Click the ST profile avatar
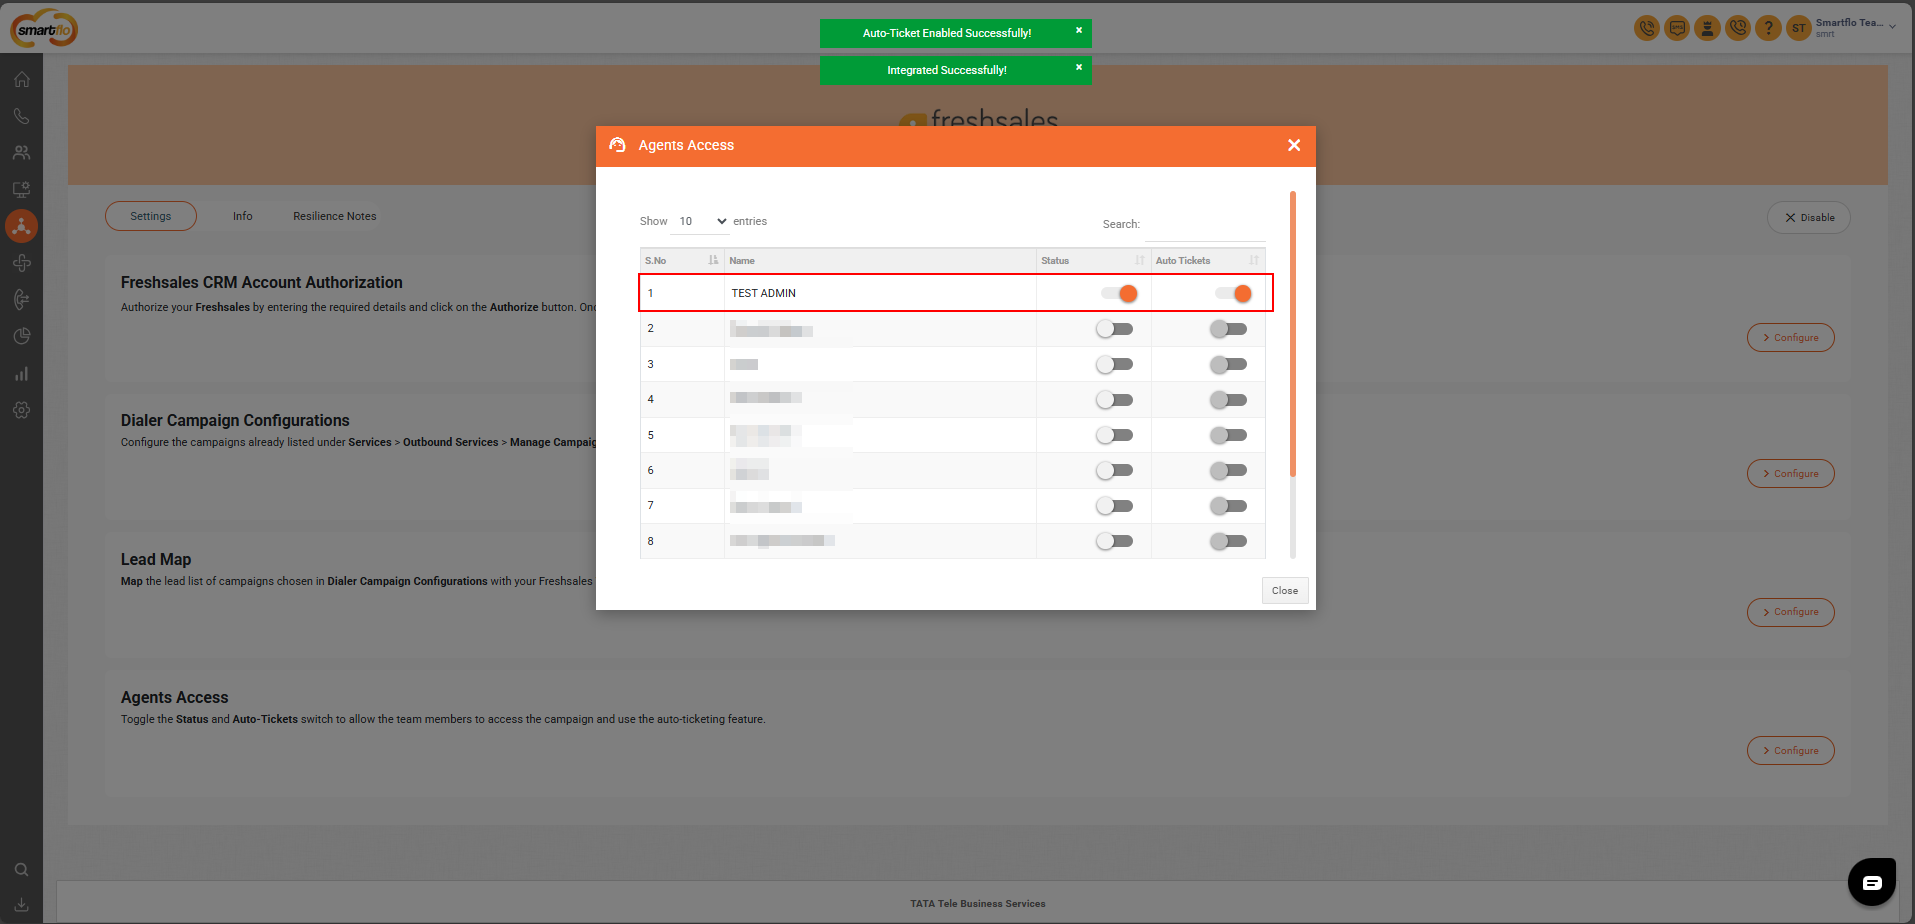Viewport: 1915px width, 924px height. 1799,28
